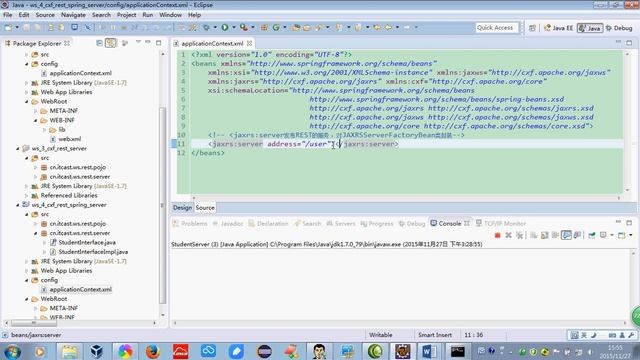Switch to the Servers tab
Image resolution: width=640 pixels, height=360 pixels.
pos(341,223)
